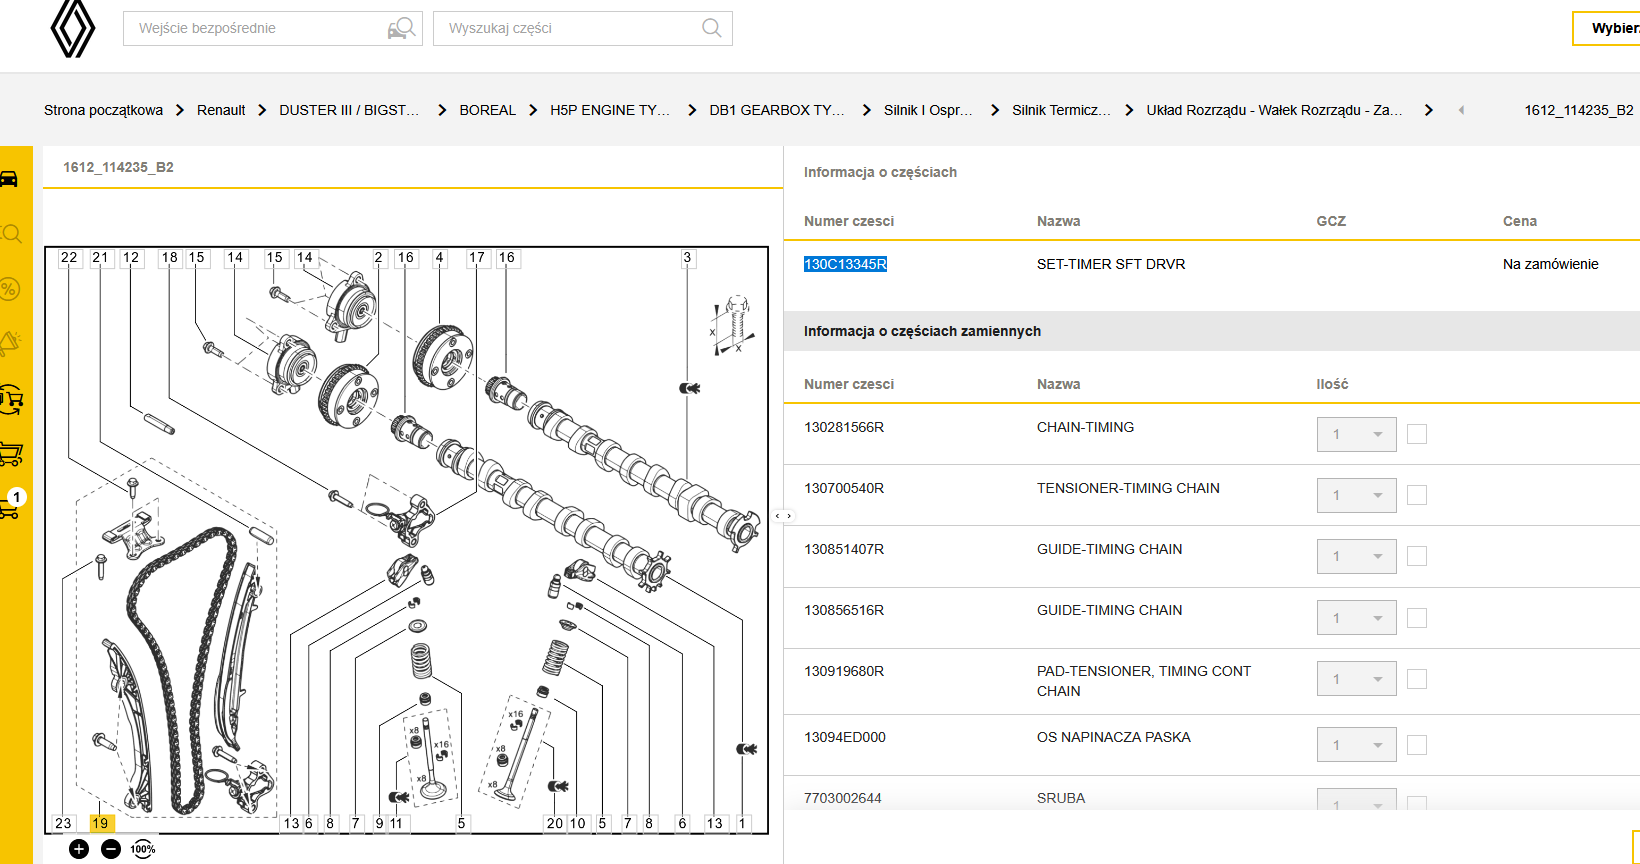
Task: Open the megaphone promotions sidebar icon
Action: click(10, 343)
